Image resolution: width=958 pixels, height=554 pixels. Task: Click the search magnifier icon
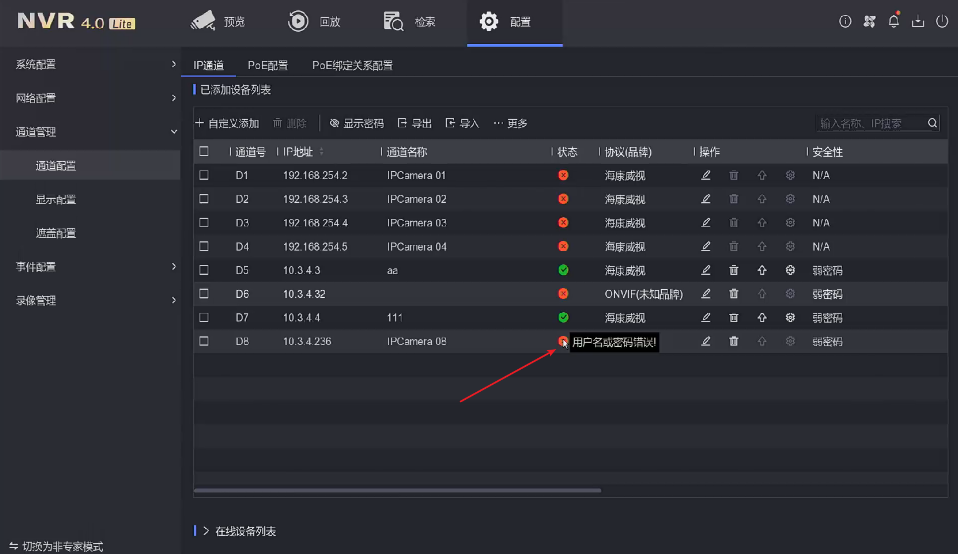point(932,123)
